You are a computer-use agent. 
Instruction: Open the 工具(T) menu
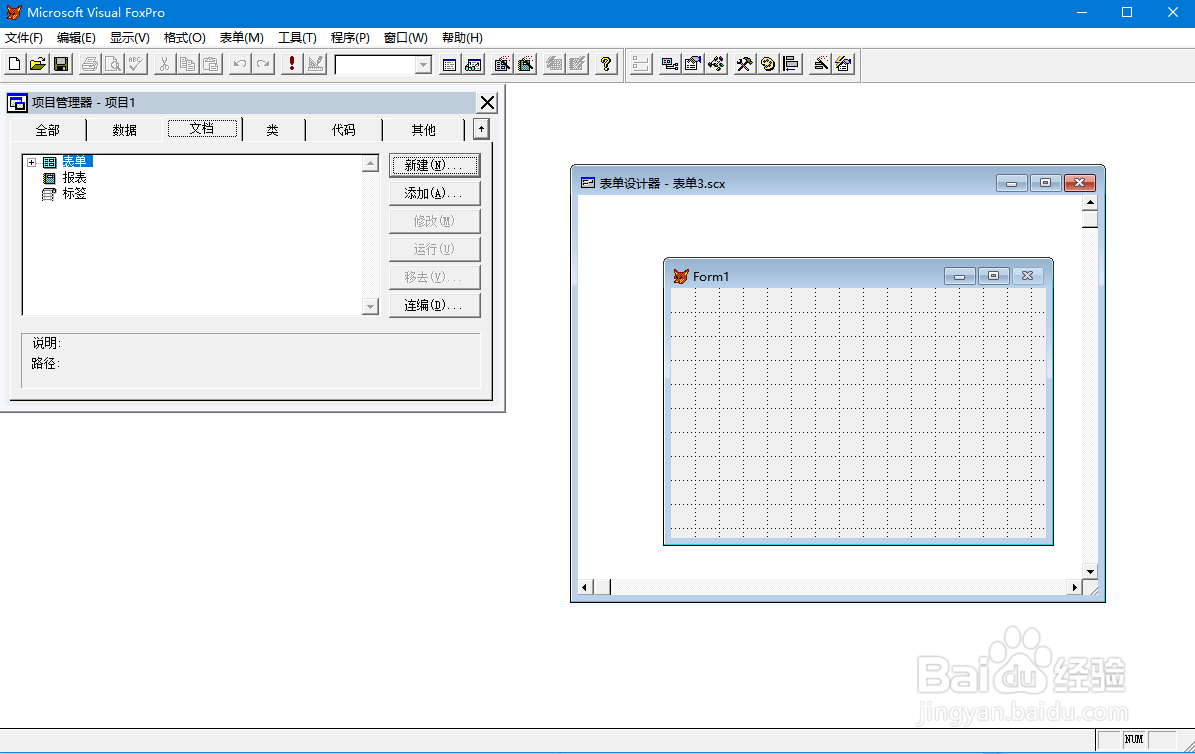pos(297,37)
